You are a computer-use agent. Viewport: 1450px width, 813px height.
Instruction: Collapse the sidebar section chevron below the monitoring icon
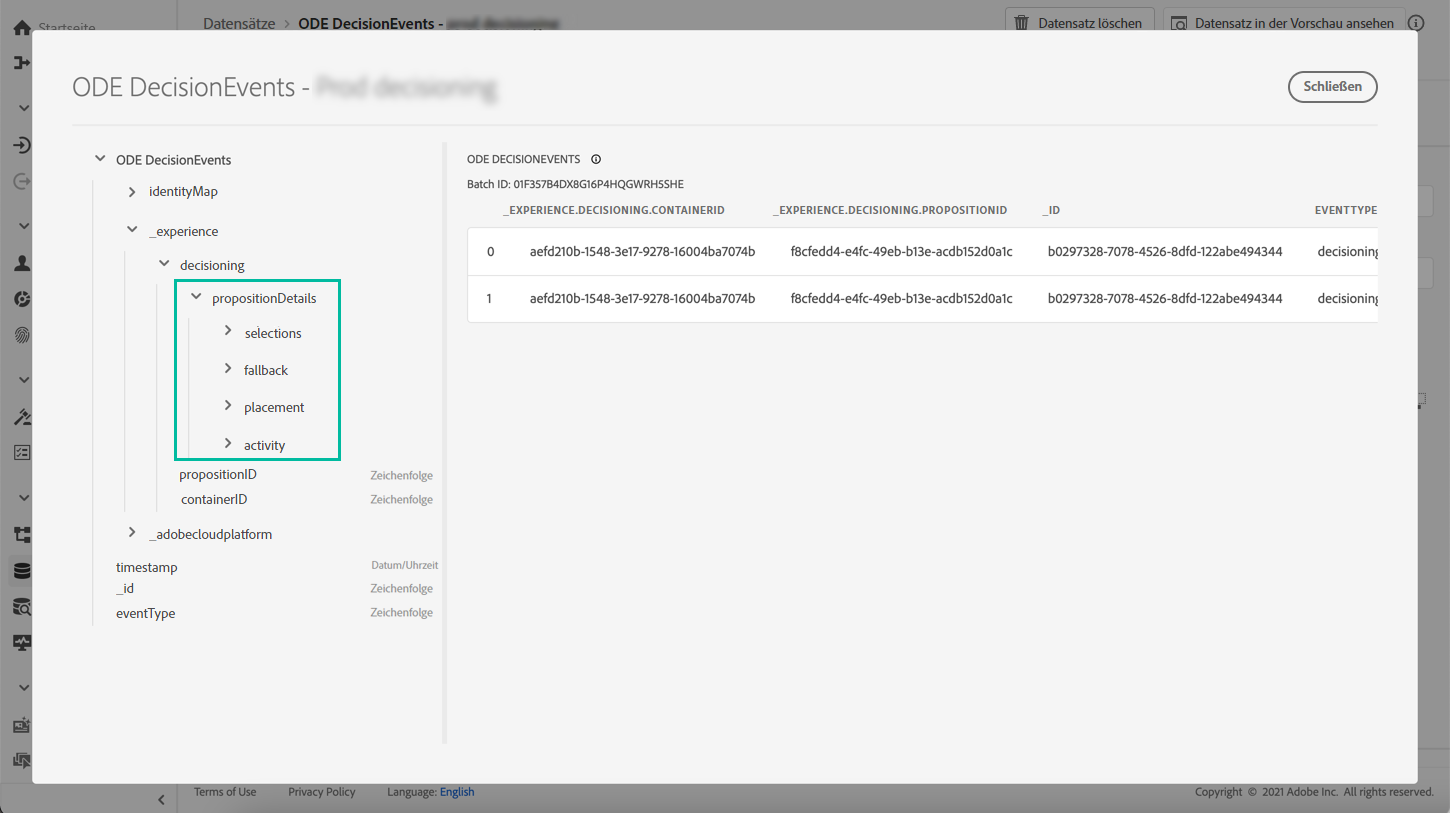click(x=24, y=688)
